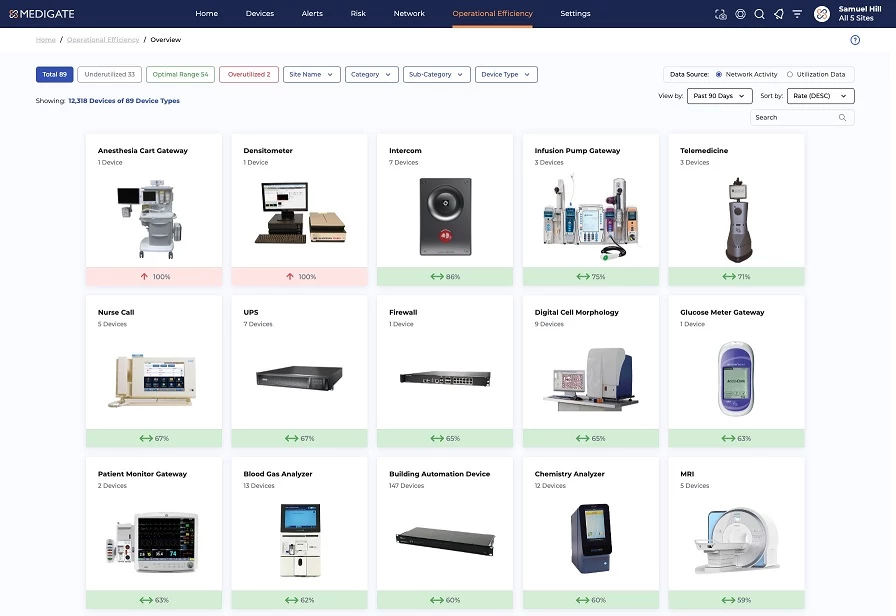Click the Overutilized 2 filter button
This screenshot has height=616, width=896.
248,74
